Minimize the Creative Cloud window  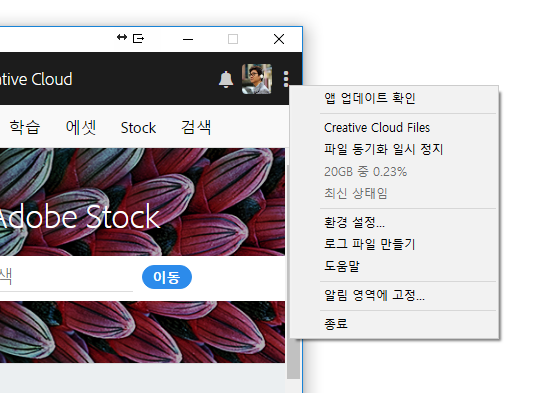coord(188,39)
